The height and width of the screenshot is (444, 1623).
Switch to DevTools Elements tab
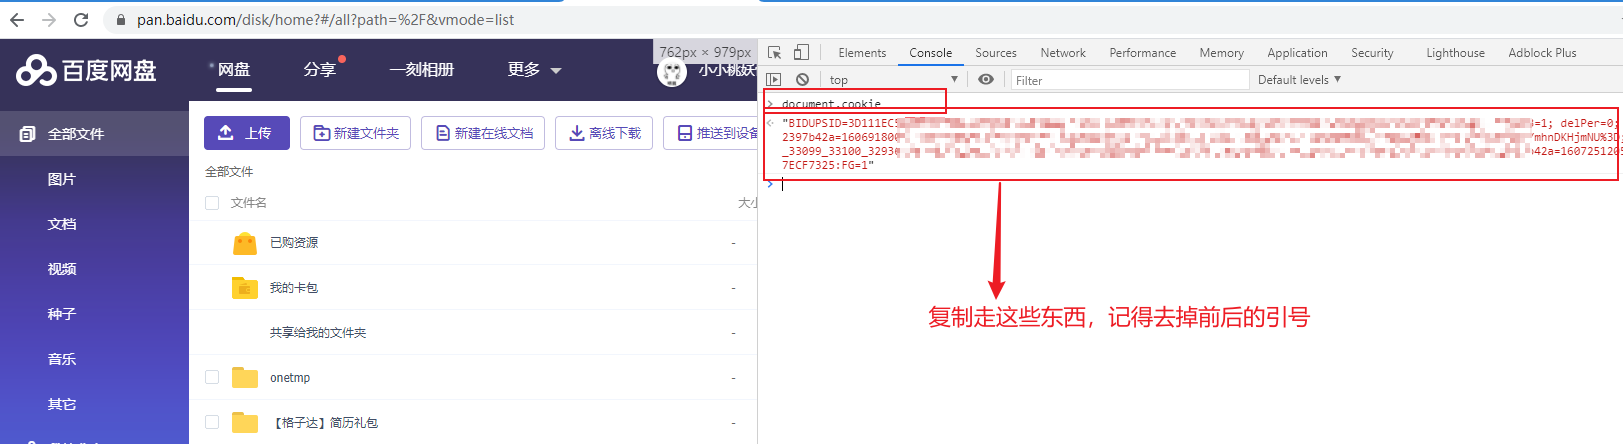coord(862,53)
